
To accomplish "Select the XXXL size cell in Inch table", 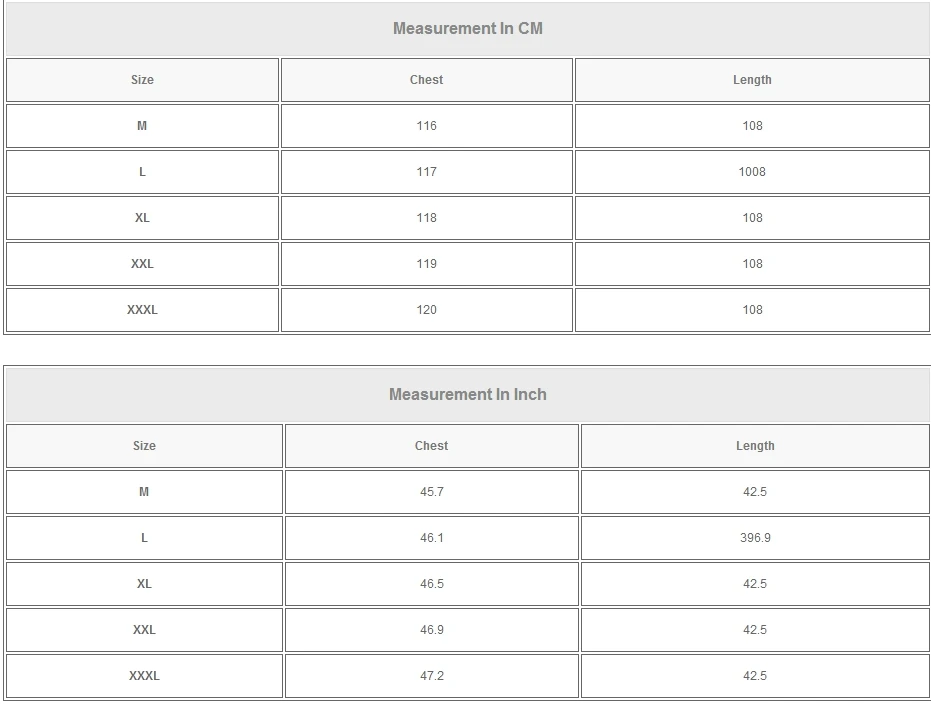I will [x=144, y=676].
